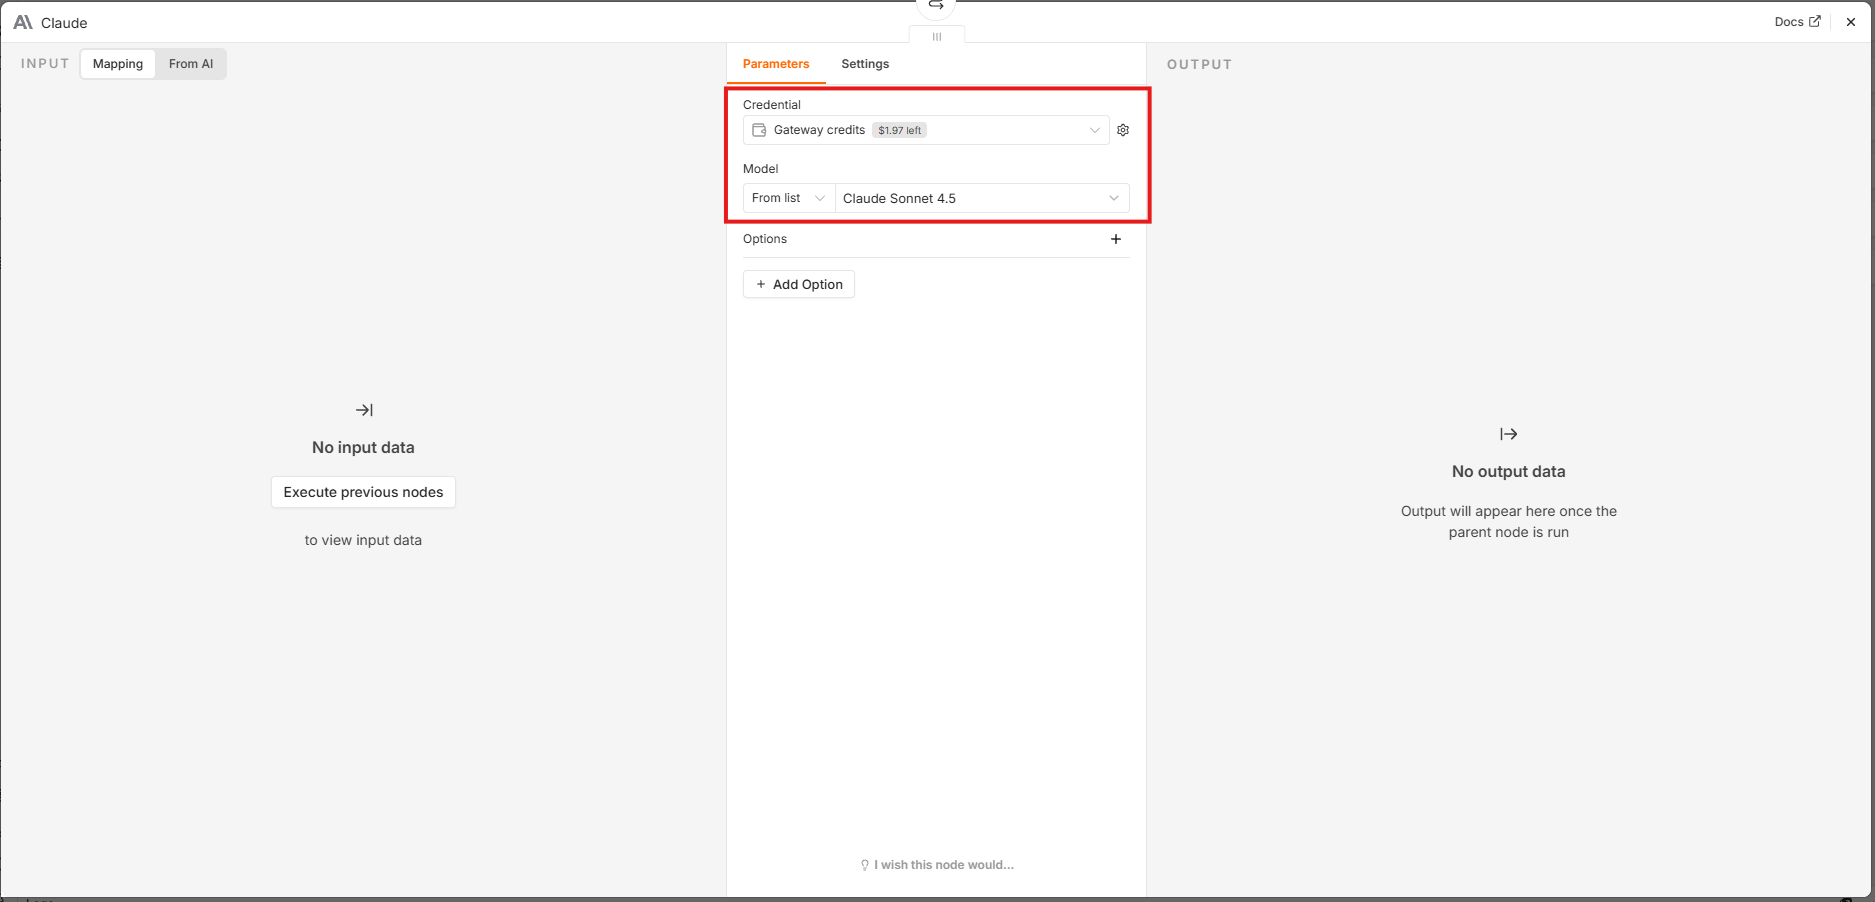Viewport: 1875px width, 902px height.
Task: Switch input view to From AI
Action: [x=191, y=64]
